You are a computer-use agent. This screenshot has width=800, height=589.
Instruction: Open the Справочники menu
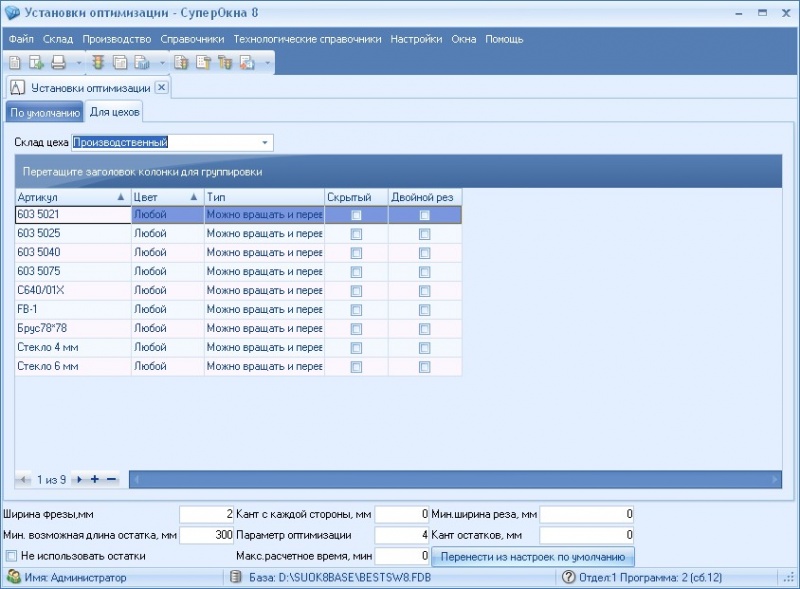point(192,39)
